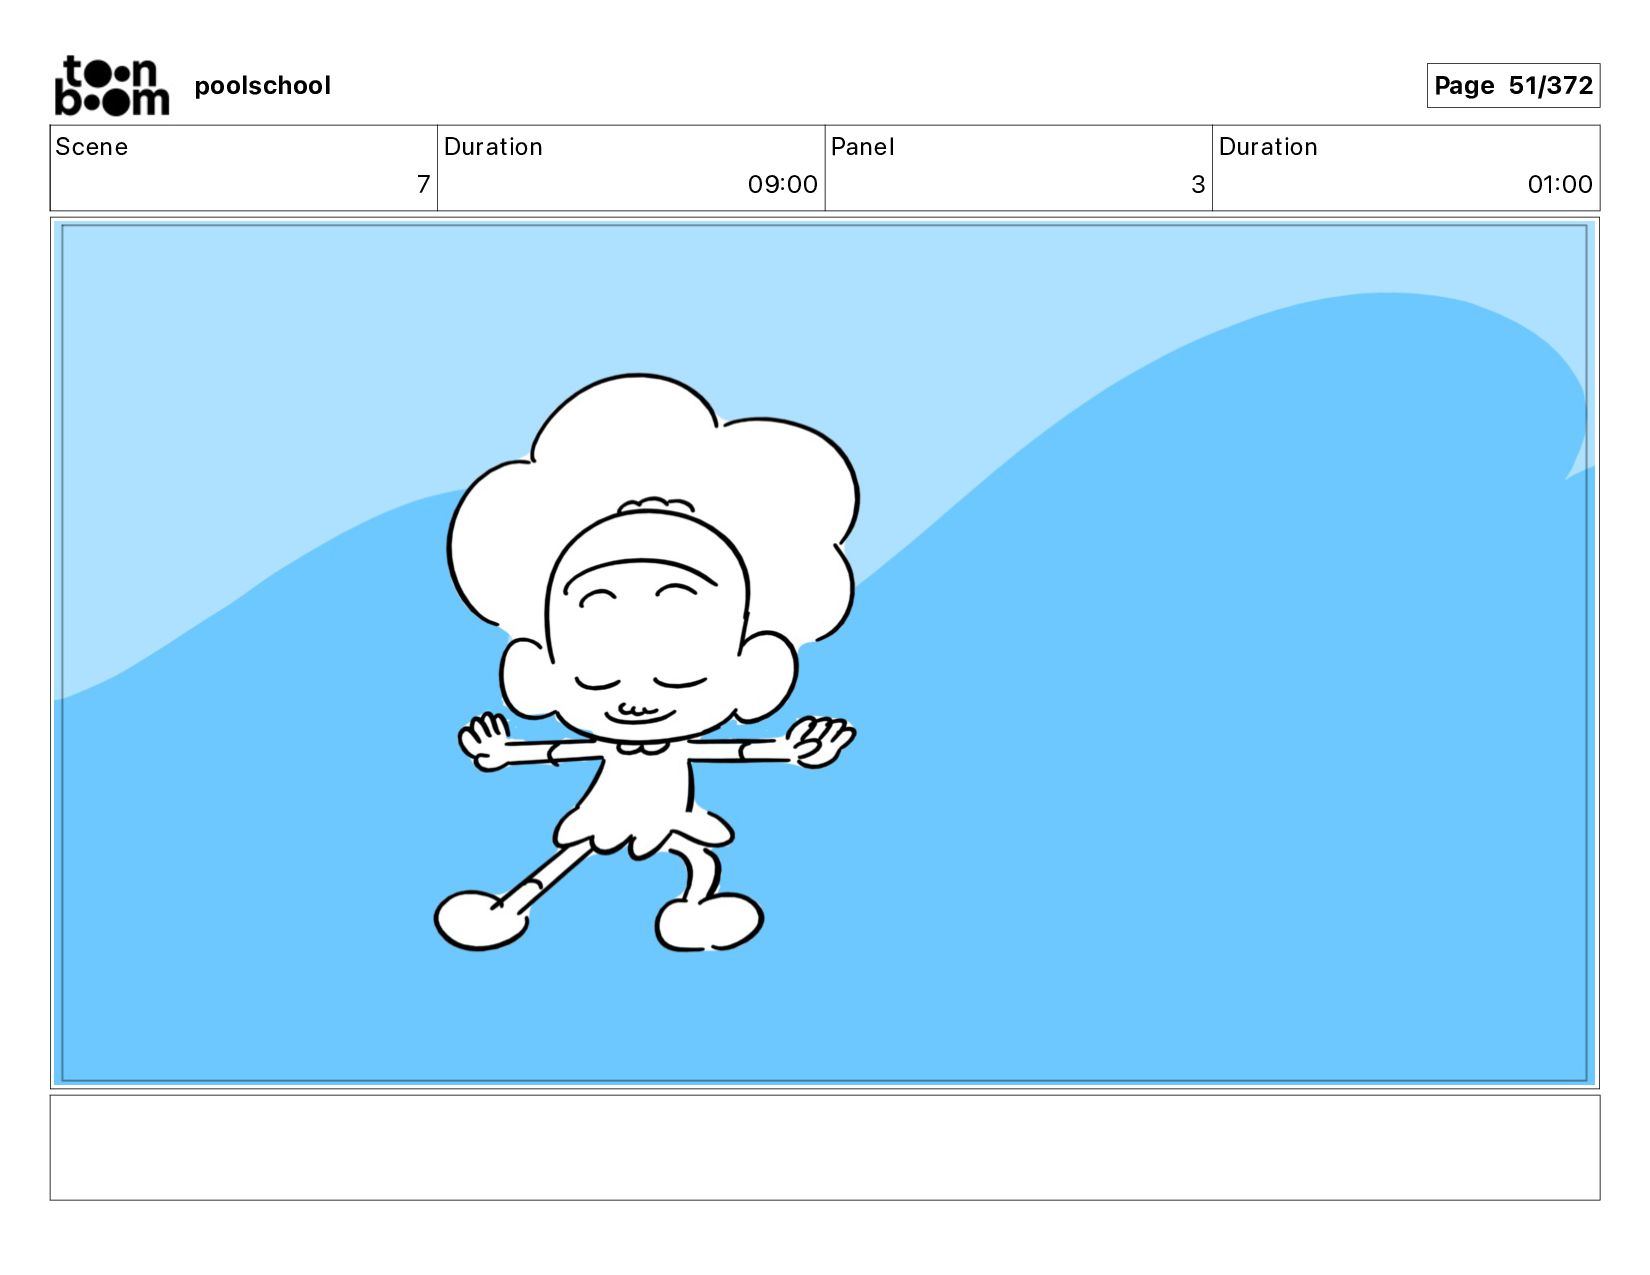Image resolution: width=1650 pixels, height=1275 pixels.
Task: Click the Toon Boom logo
Action: (x=111, y=86)
